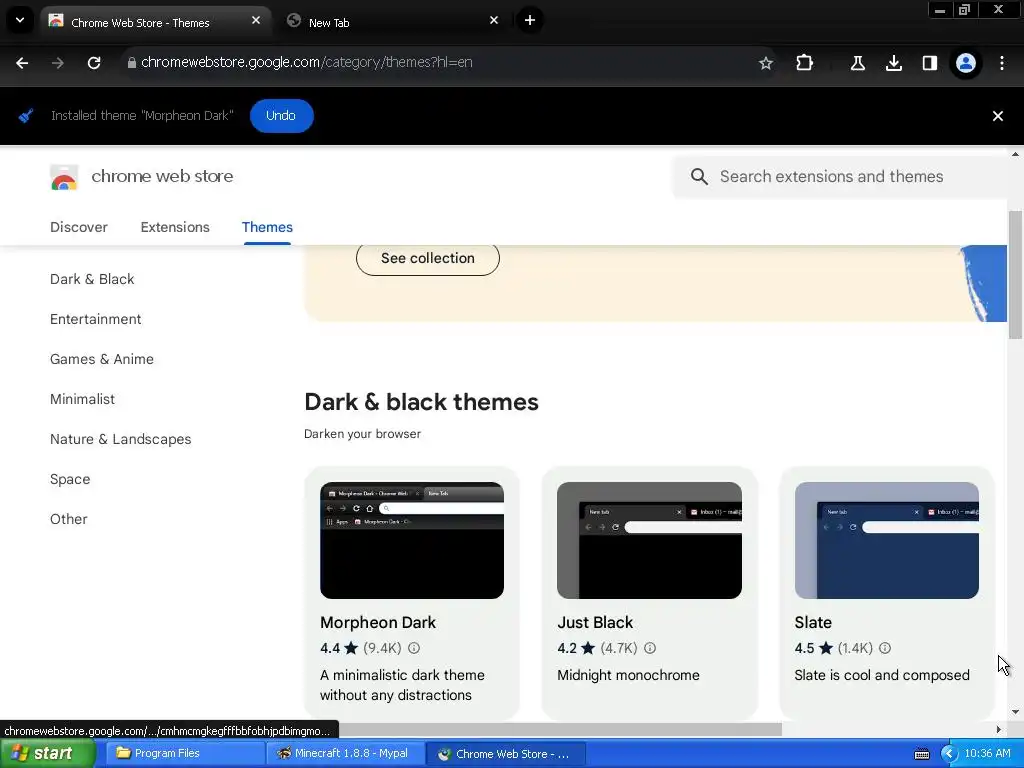Select the Chrome Web Store - Themes tab
The image size is (1024, 768).
click(x=155, y=22)
